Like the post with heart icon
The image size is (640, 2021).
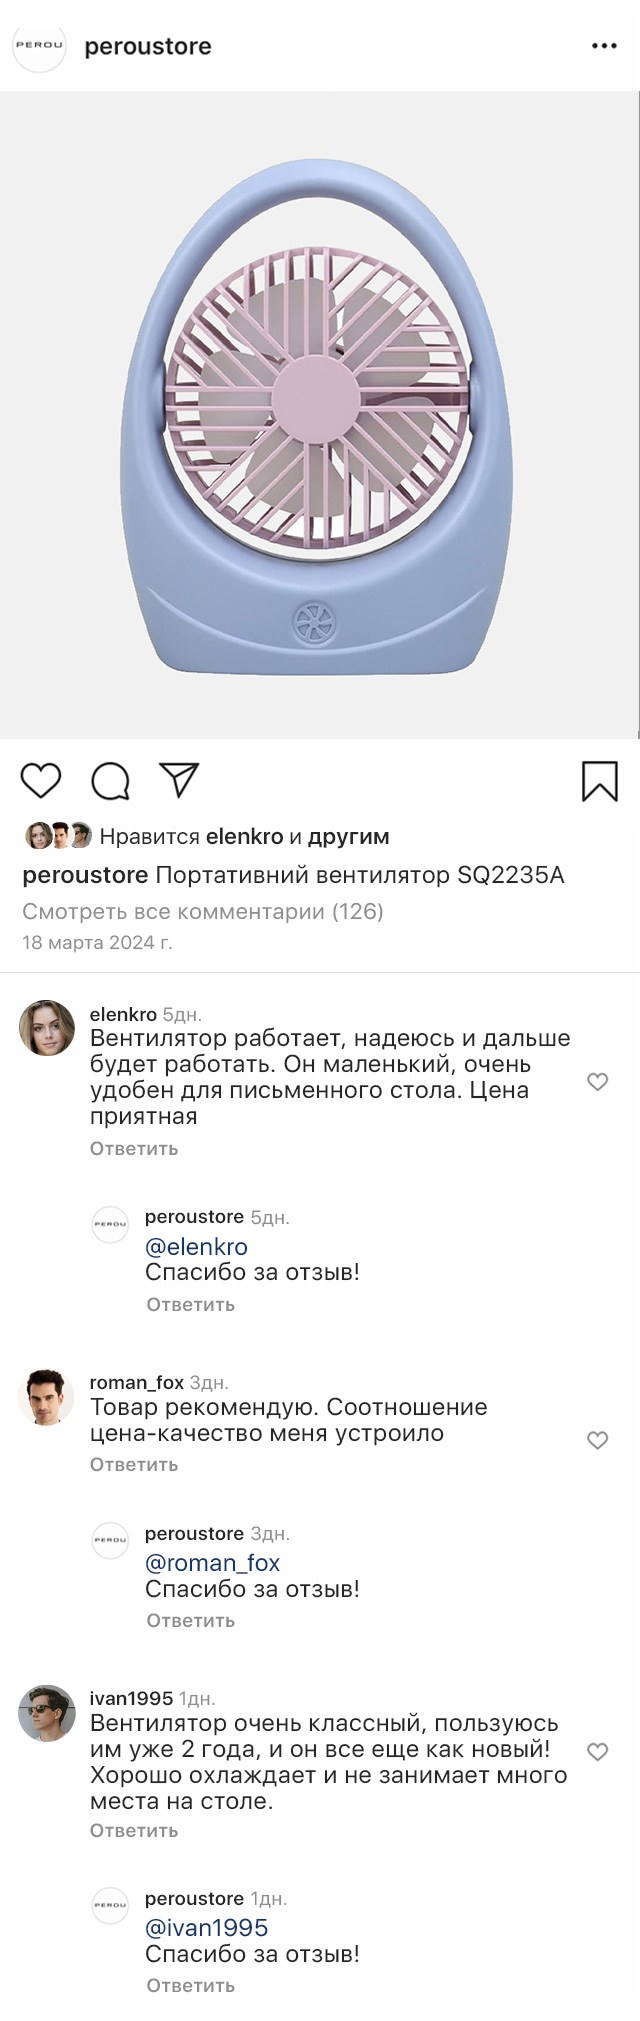pyautogui.click(x=41, y=781)
